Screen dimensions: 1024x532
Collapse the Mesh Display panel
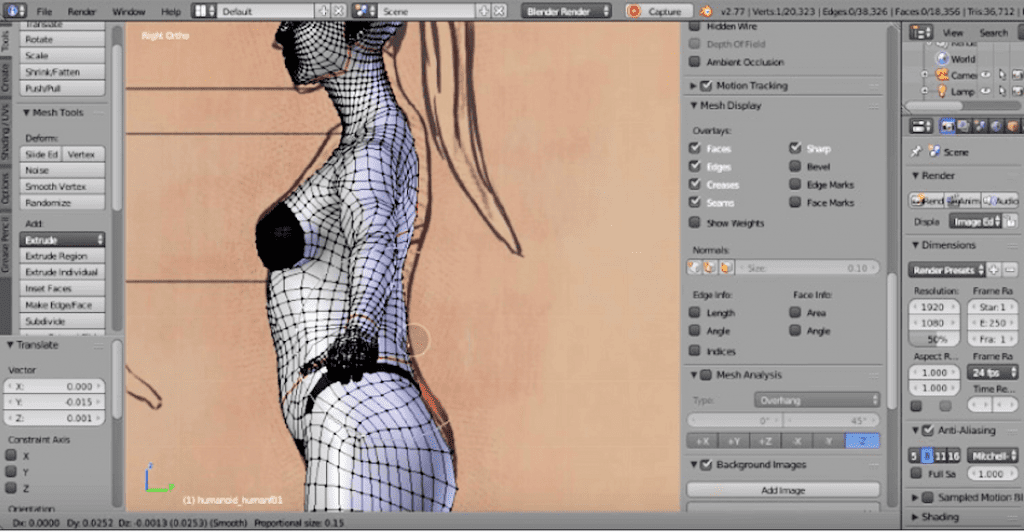(x=693, y=105)
